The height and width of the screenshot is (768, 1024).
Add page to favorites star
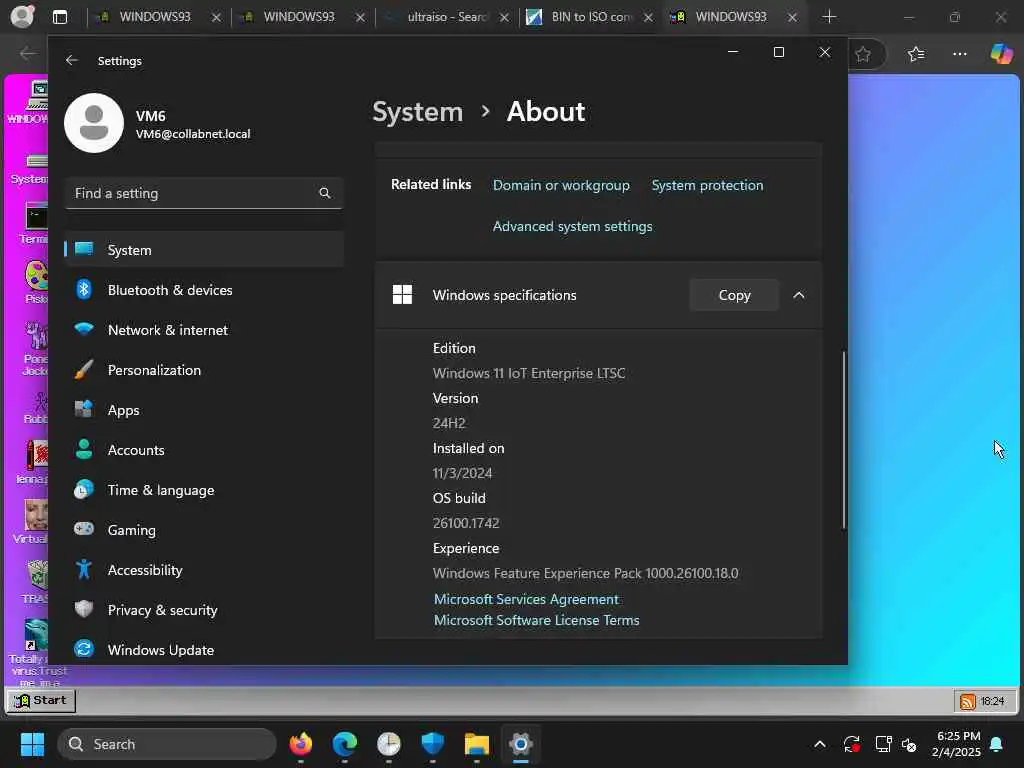pos(863,54)
